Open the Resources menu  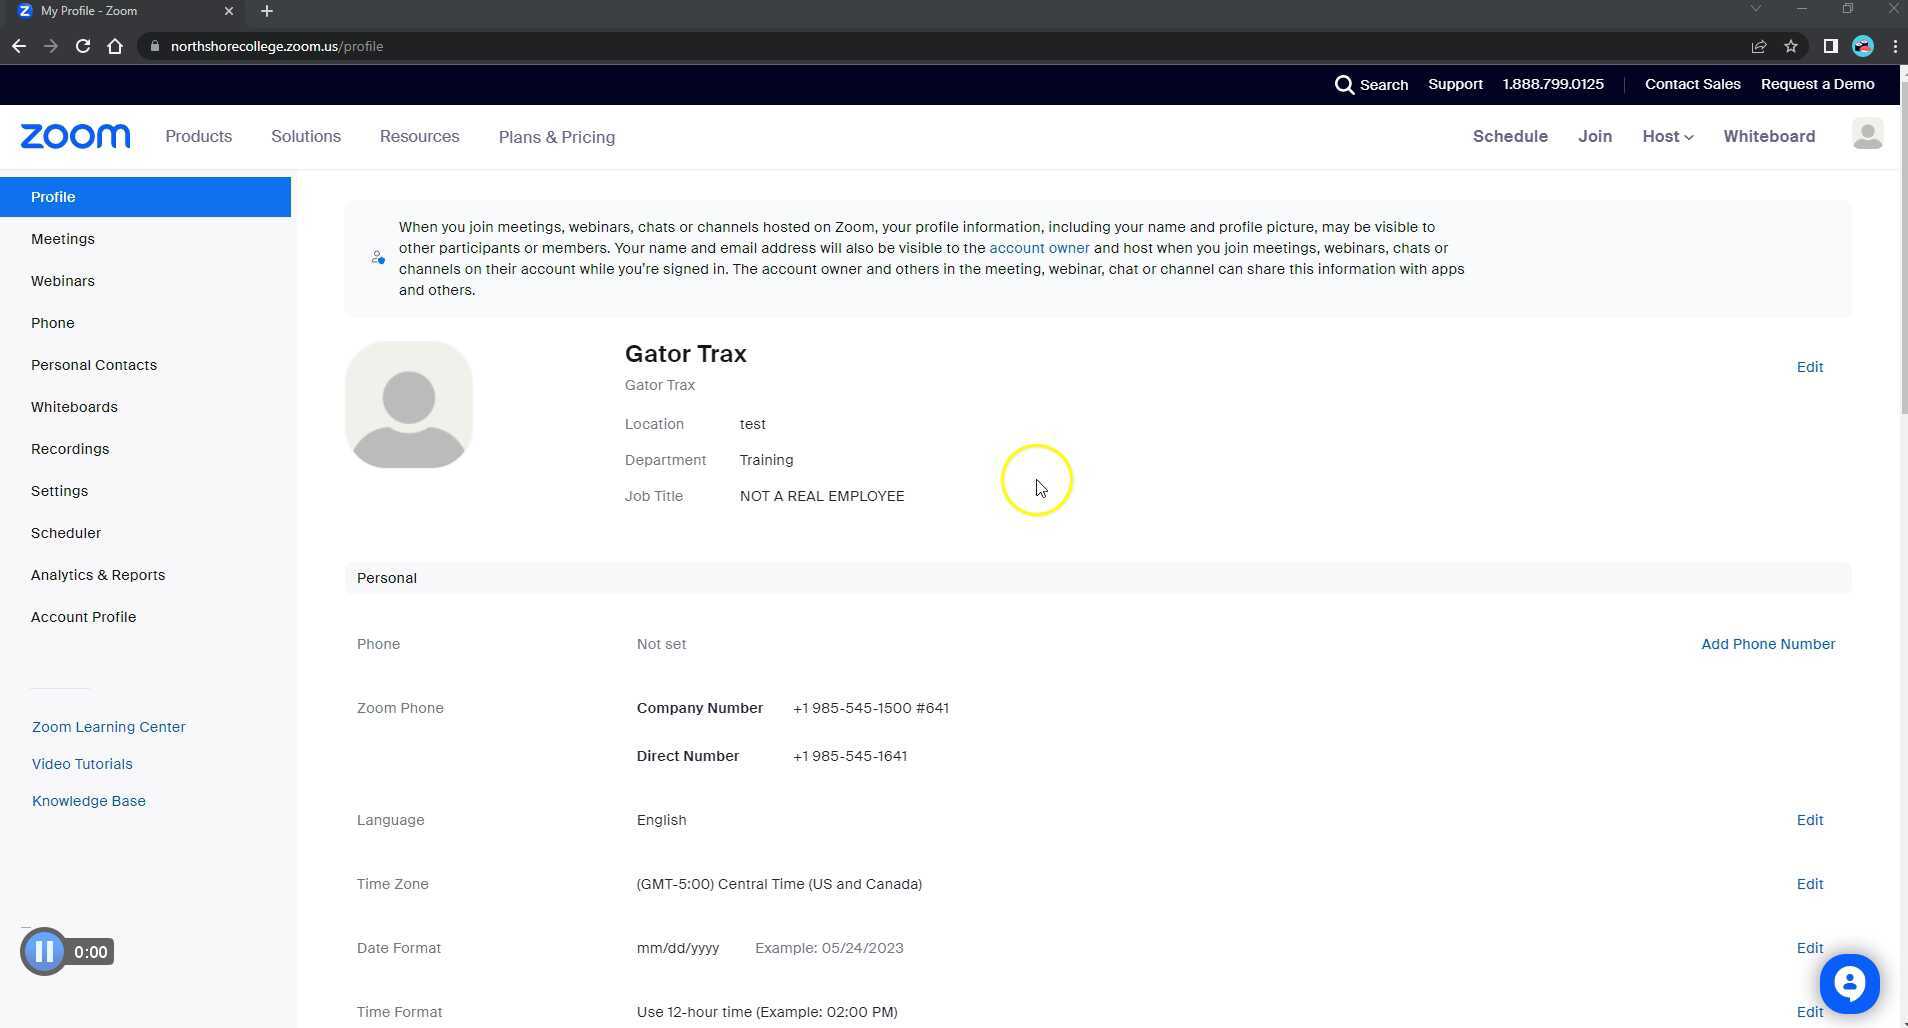(x=419, y=136)
